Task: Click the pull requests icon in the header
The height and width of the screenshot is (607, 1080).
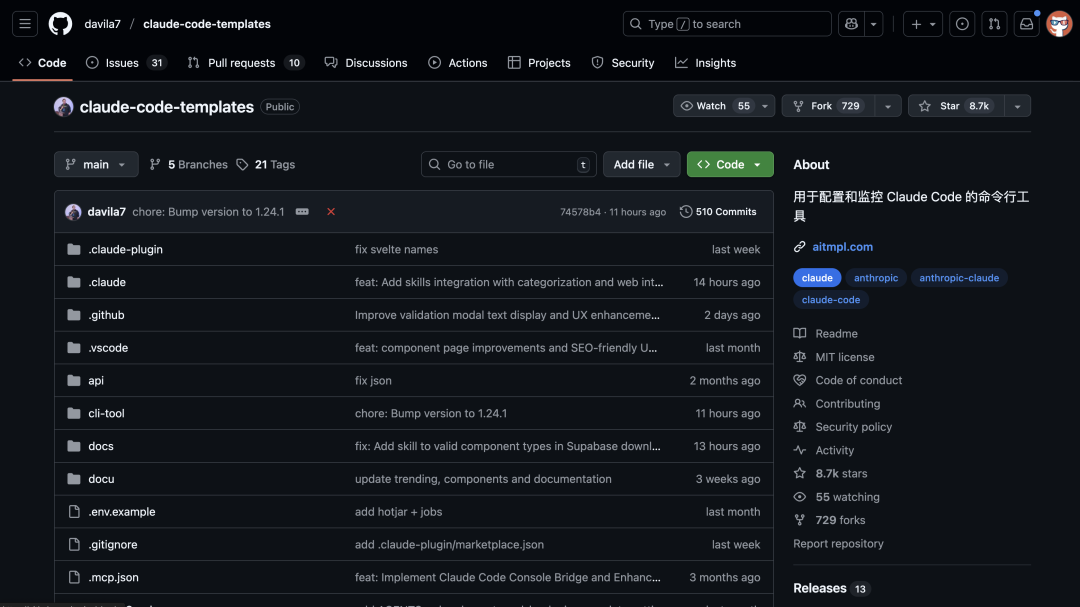Action: click(x=994, y=23)
